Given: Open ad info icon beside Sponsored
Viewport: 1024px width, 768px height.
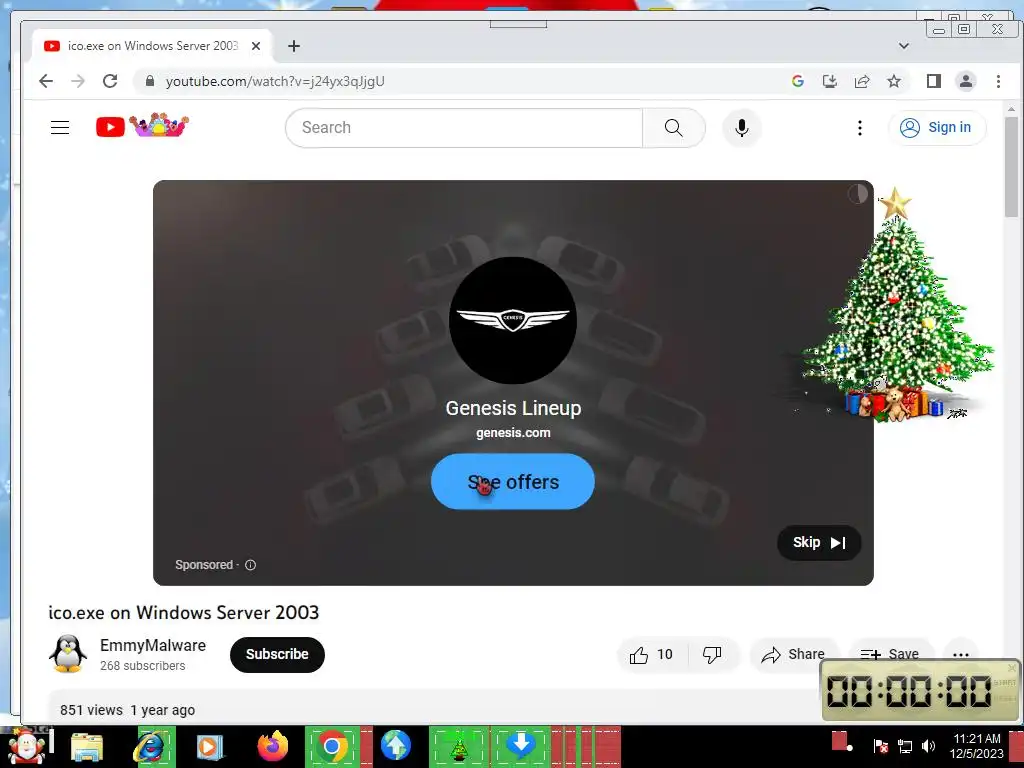Looking at the screenshot, I should click(250, 565).
